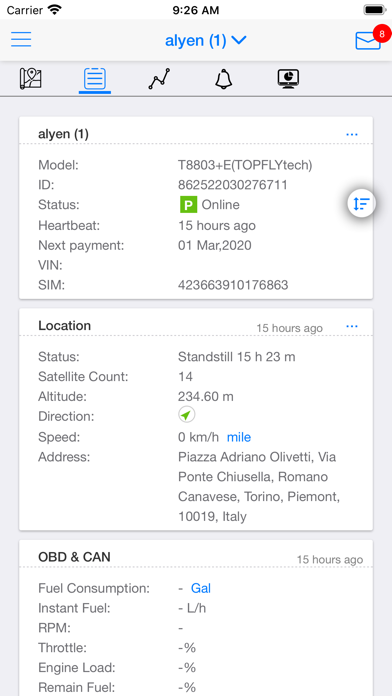Screen dimensions: 392x696
Task: Open the monitor reports tab
Action: (x=288, y=79)
